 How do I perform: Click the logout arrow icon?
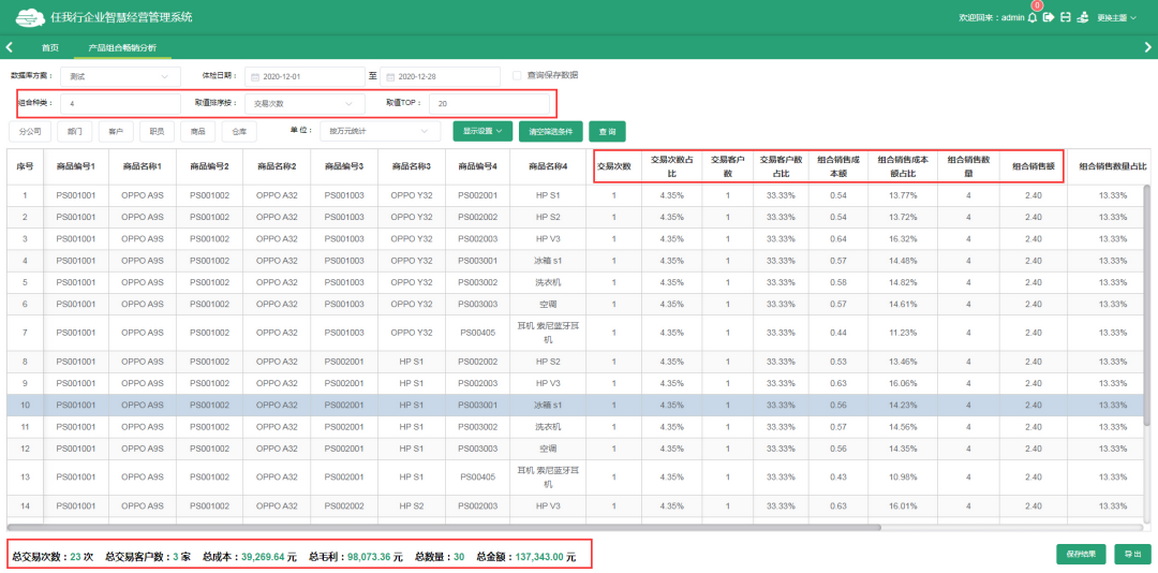point(1048,18)
